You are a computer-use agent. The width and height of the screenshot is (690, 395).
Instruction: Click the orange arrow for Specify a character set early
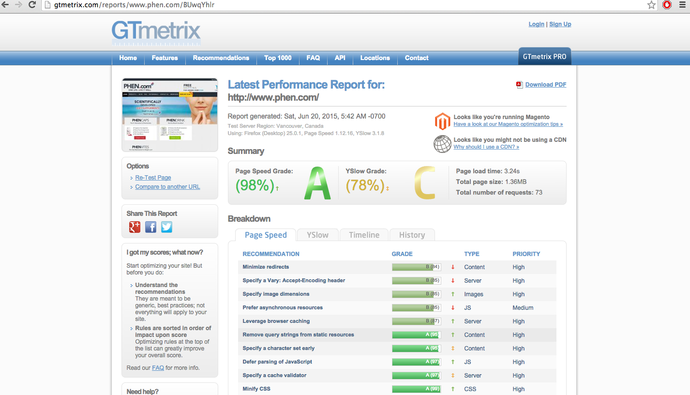tap(452, 348)
